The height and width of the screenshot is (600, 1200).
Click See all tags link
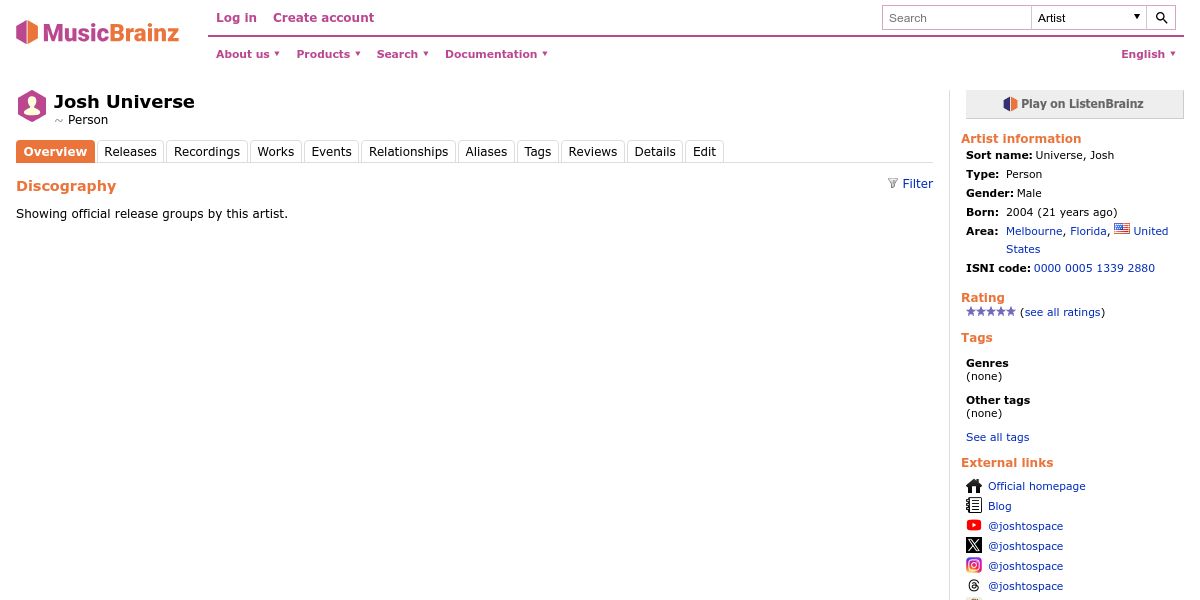(997, 437)
